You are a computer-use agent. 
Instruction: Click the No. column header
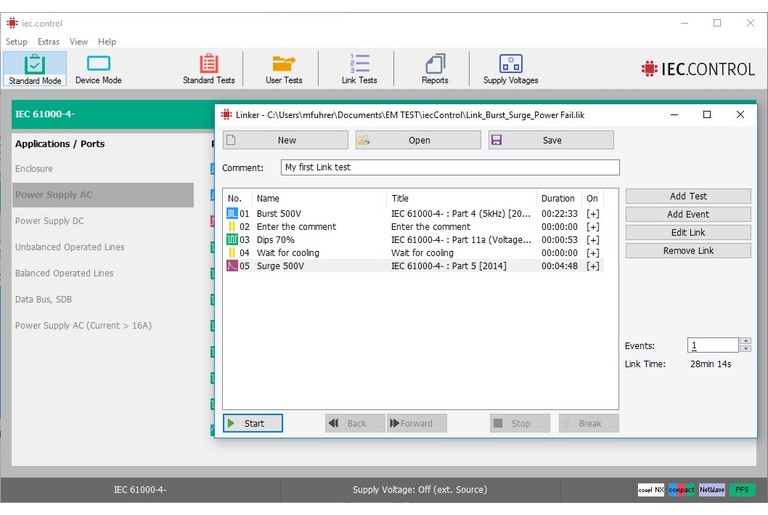tap(238, 198)
